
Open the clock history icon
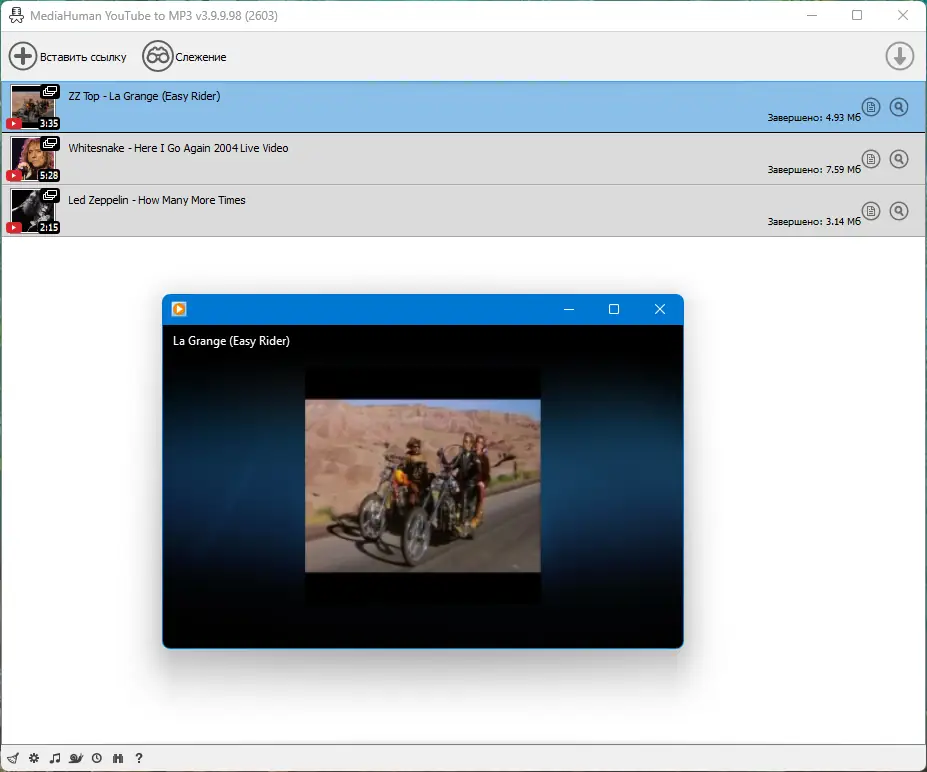pyautogui.click(x=97, y=758)
